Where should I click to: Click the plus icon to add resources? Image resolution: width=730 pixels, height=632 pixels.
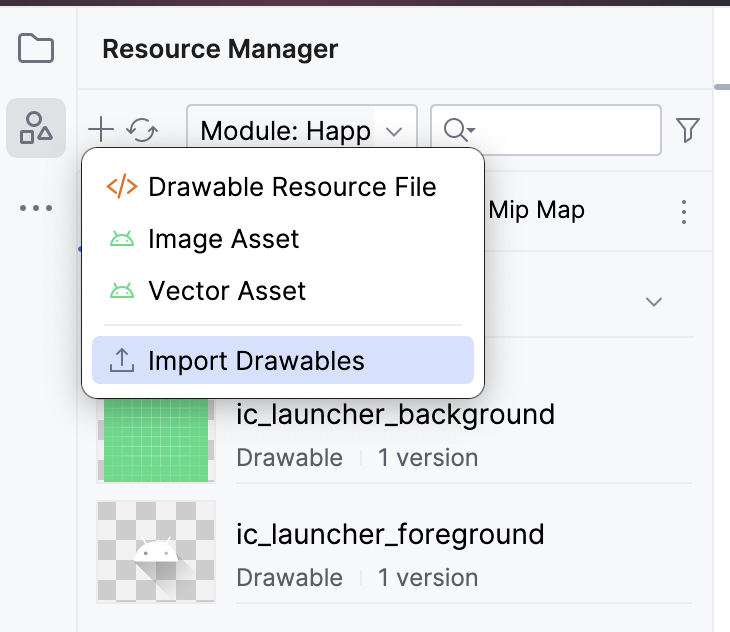point(101,129)
